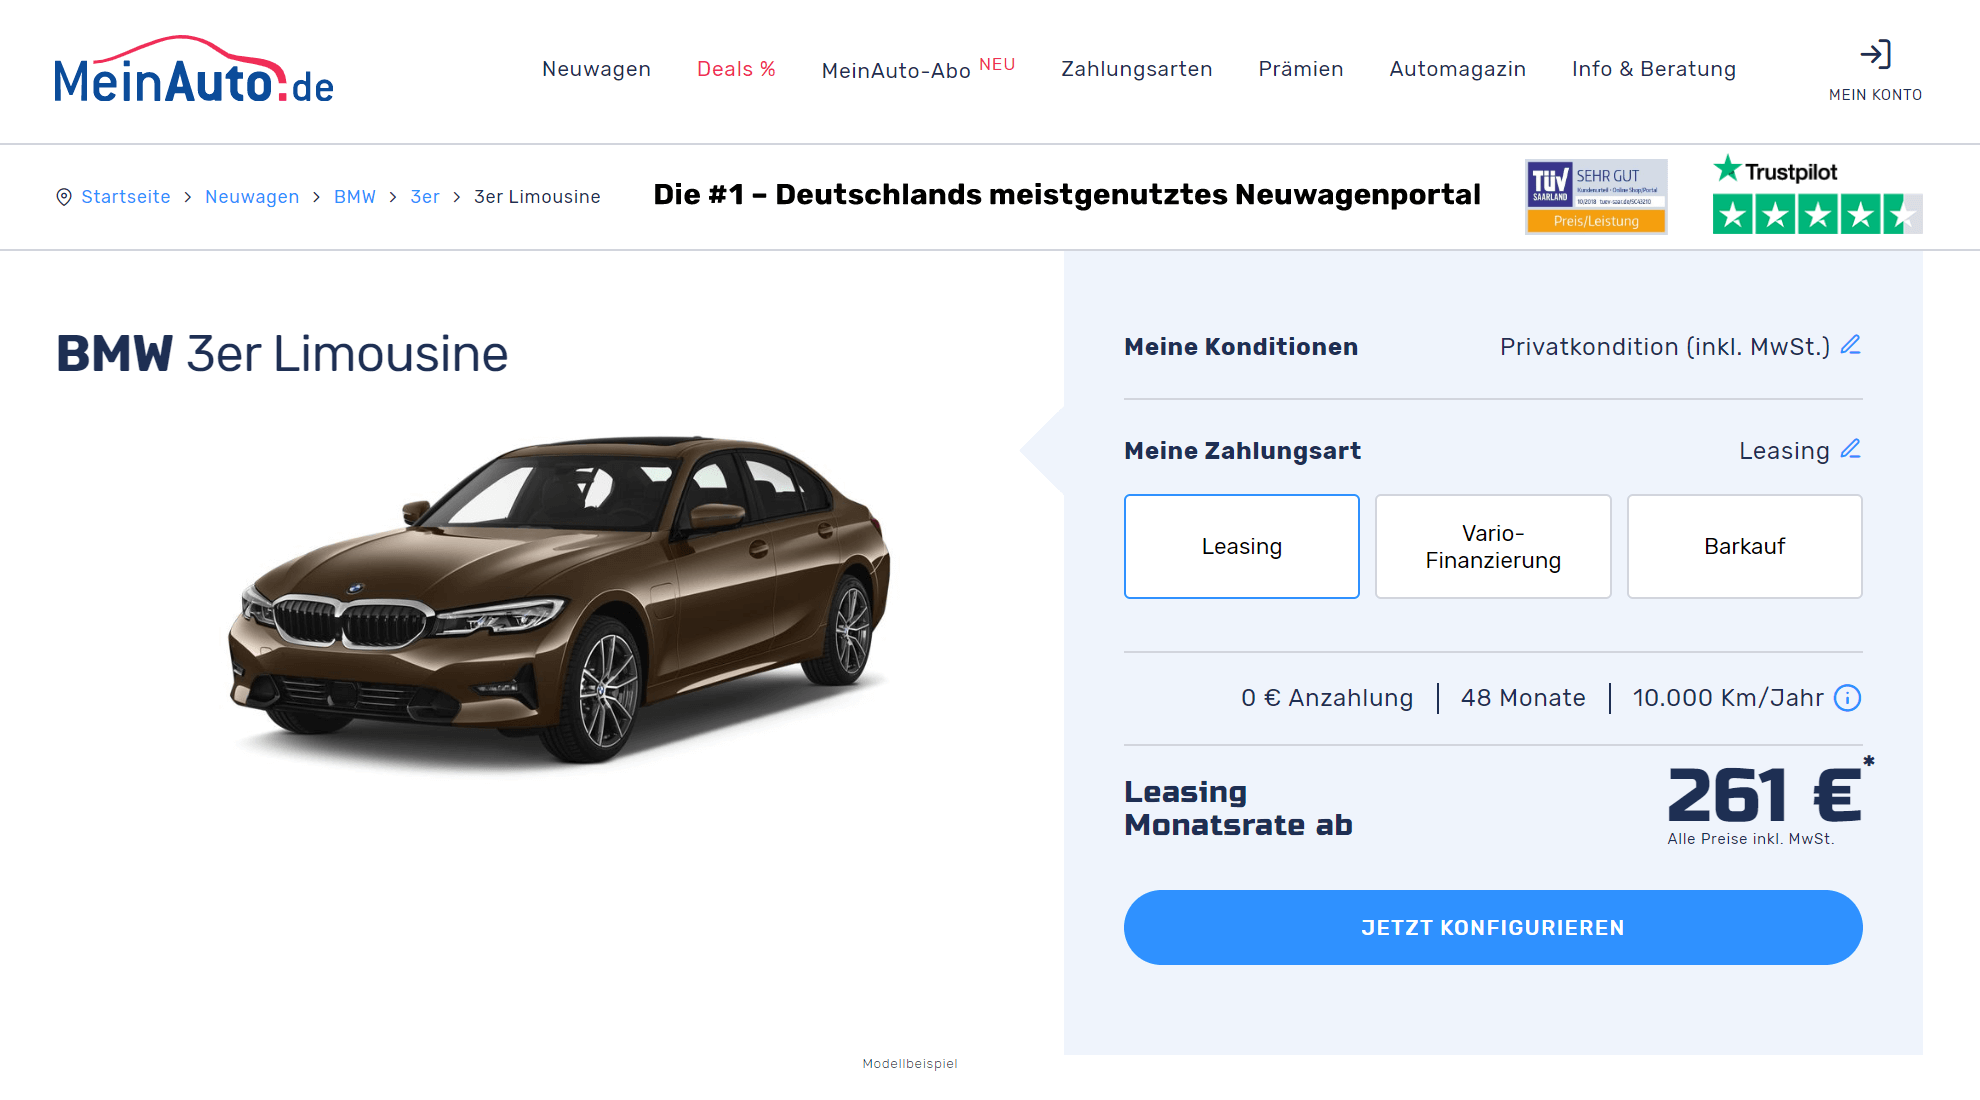Click the Modellbeispiel caption
Screen dimensions: 1980x1100
910,1064
